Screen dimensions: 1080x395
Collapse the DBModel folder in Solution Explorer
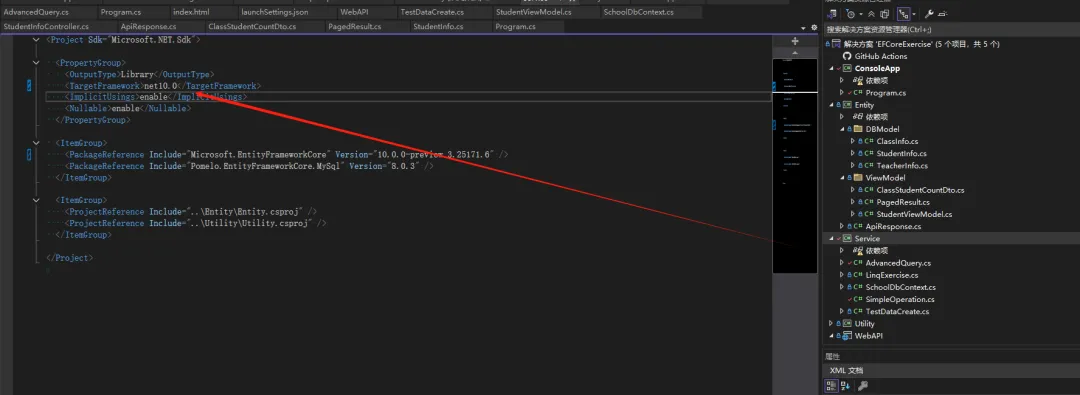click(x=842, y=129)
